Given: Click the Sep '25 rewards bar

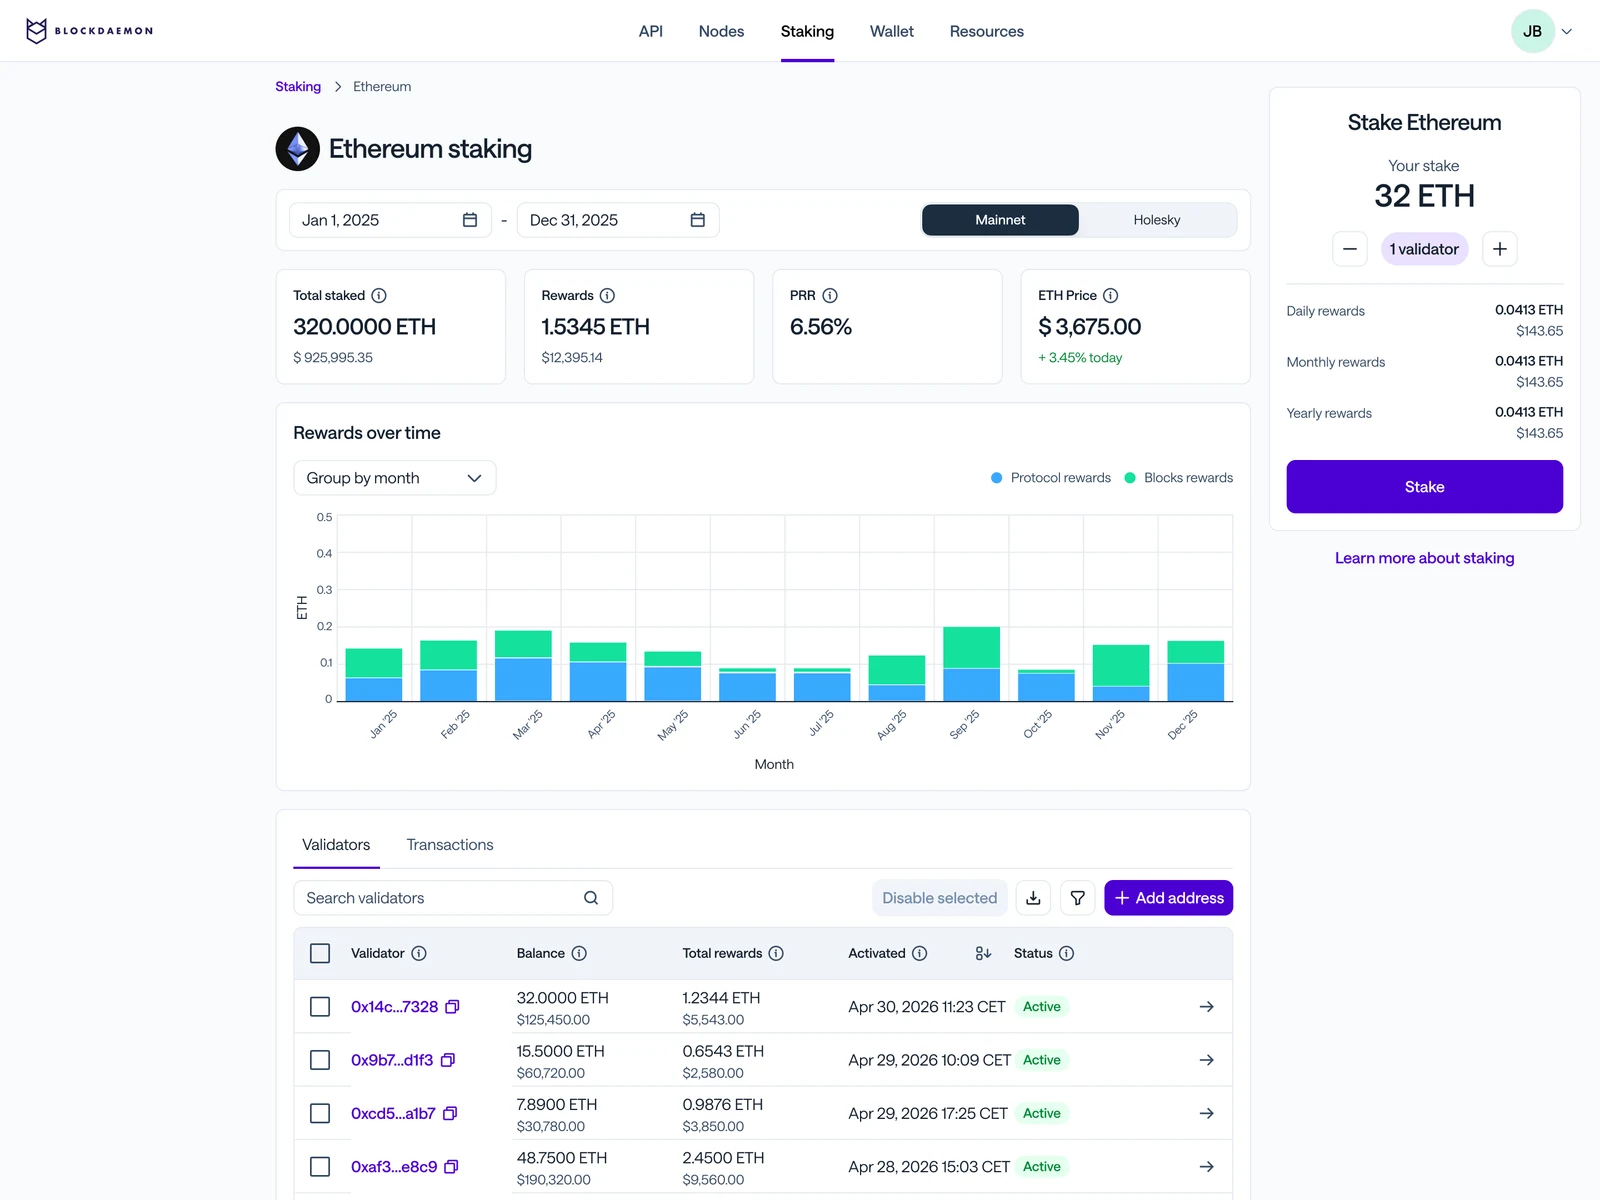Looking at the screenshot, I should (972, 664).
